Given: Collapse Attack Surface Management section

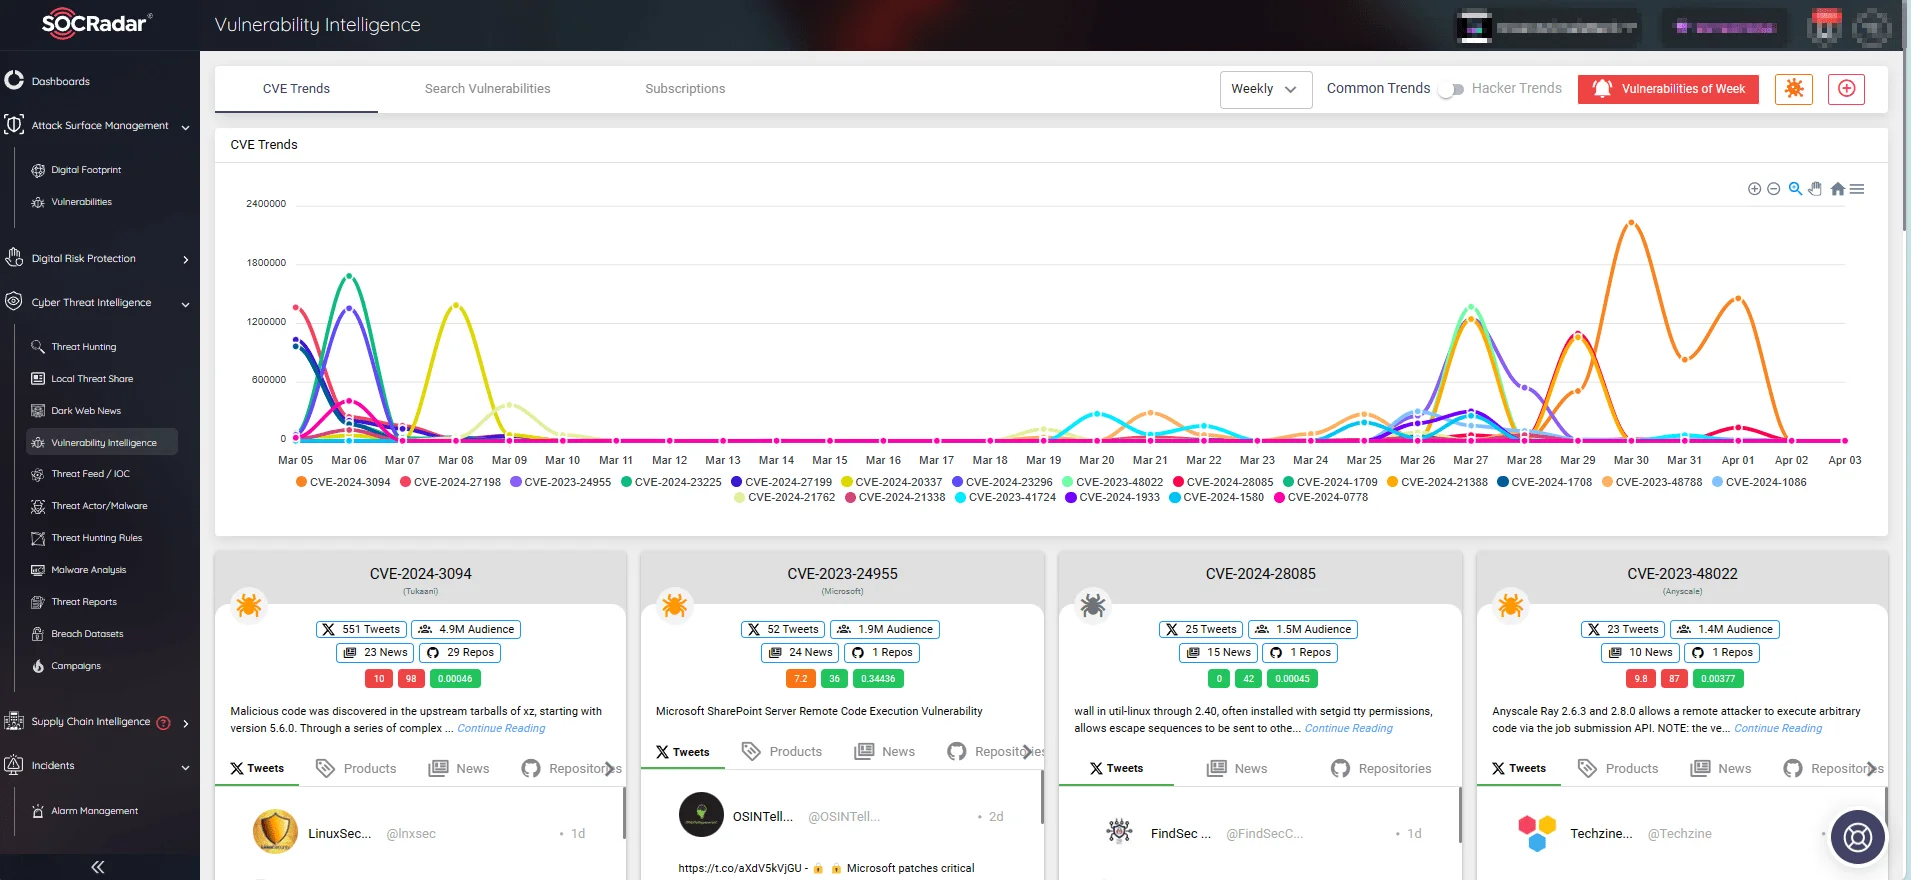Looking at the screenshot, I should coord(186,127).
